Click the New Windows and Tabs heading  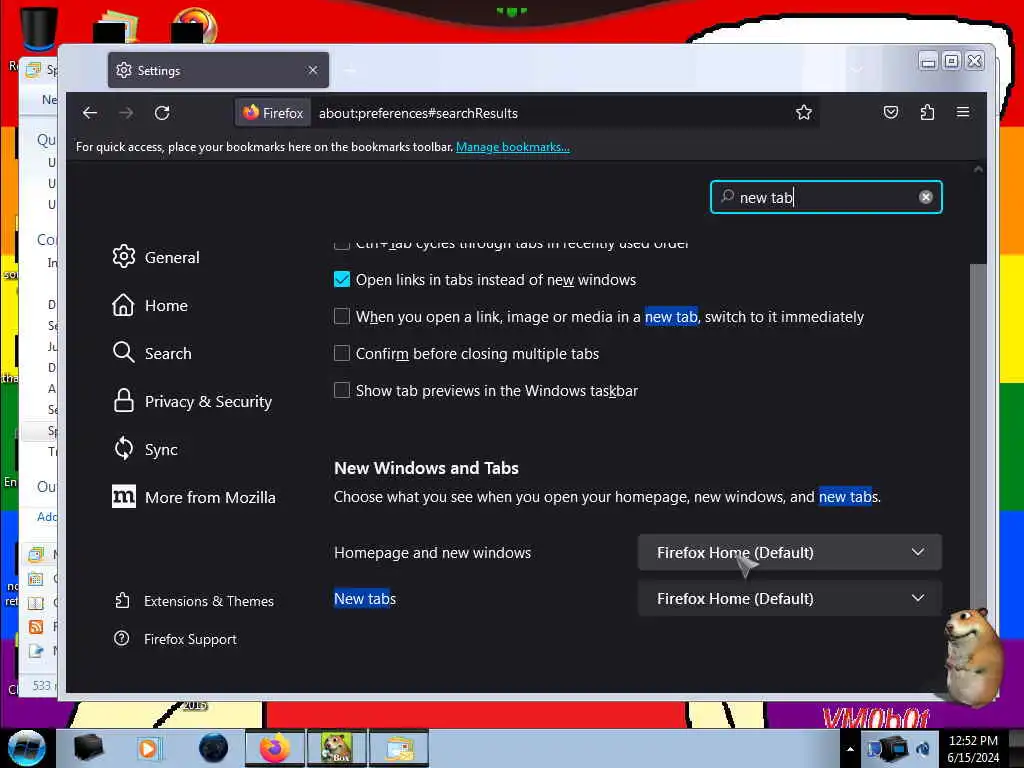click(426, 468)
